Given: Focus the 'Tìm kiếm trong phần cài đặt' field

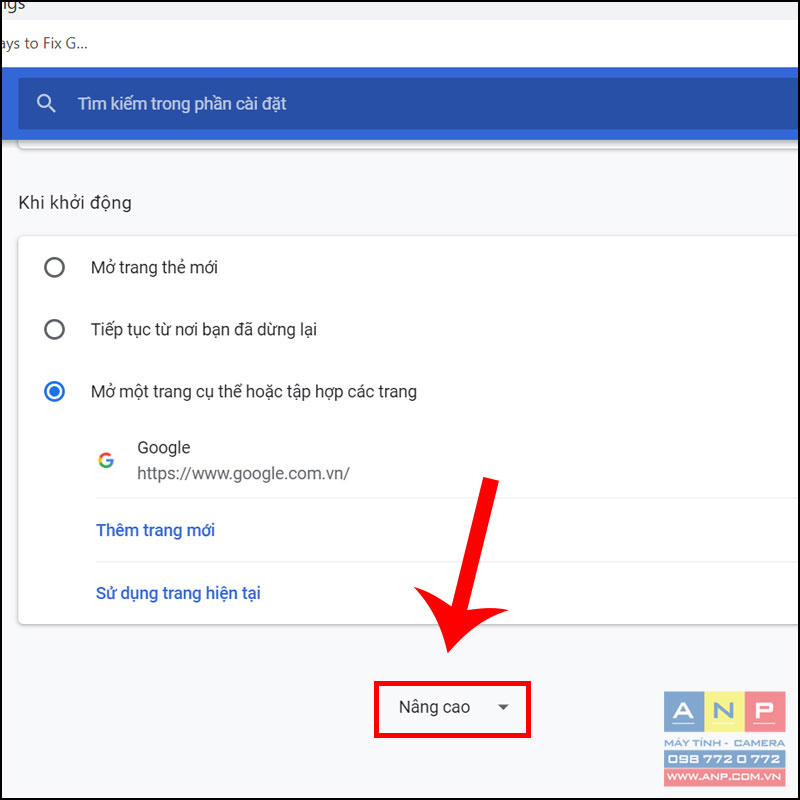Looking at the screenshot, I should tap(408, 104).
